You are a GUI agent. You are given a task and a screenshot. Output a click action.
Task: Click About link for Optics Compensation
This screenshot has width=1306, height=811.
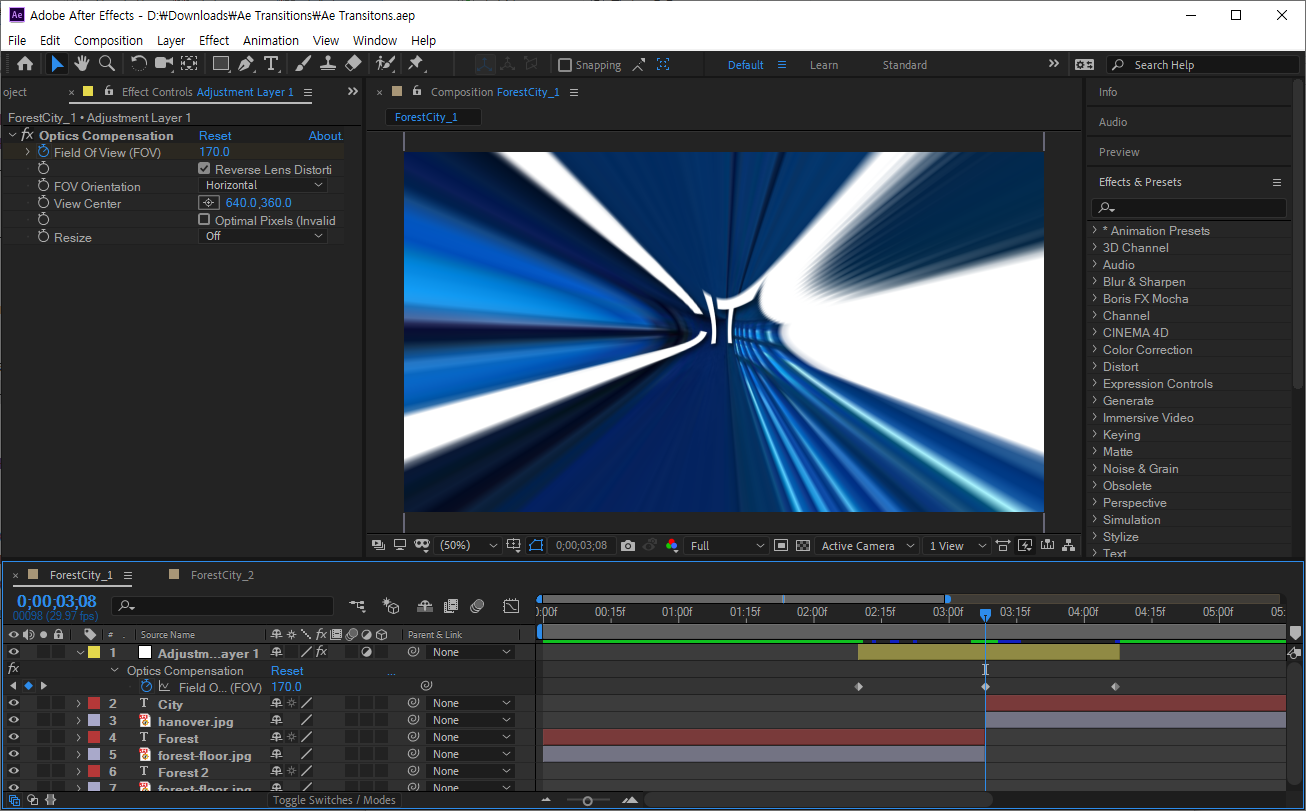pyautogui.click(x=326, y=136)
